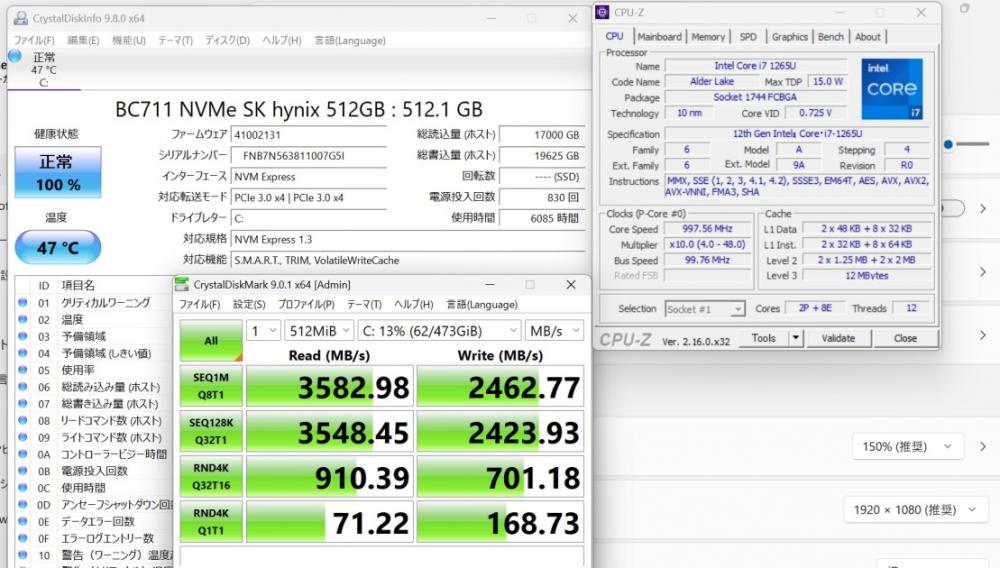This screenshot has height=568, width=1000.
Task: Open CrystalDiskInfo 言語(Language) menu
Action: tap(349, 40)
